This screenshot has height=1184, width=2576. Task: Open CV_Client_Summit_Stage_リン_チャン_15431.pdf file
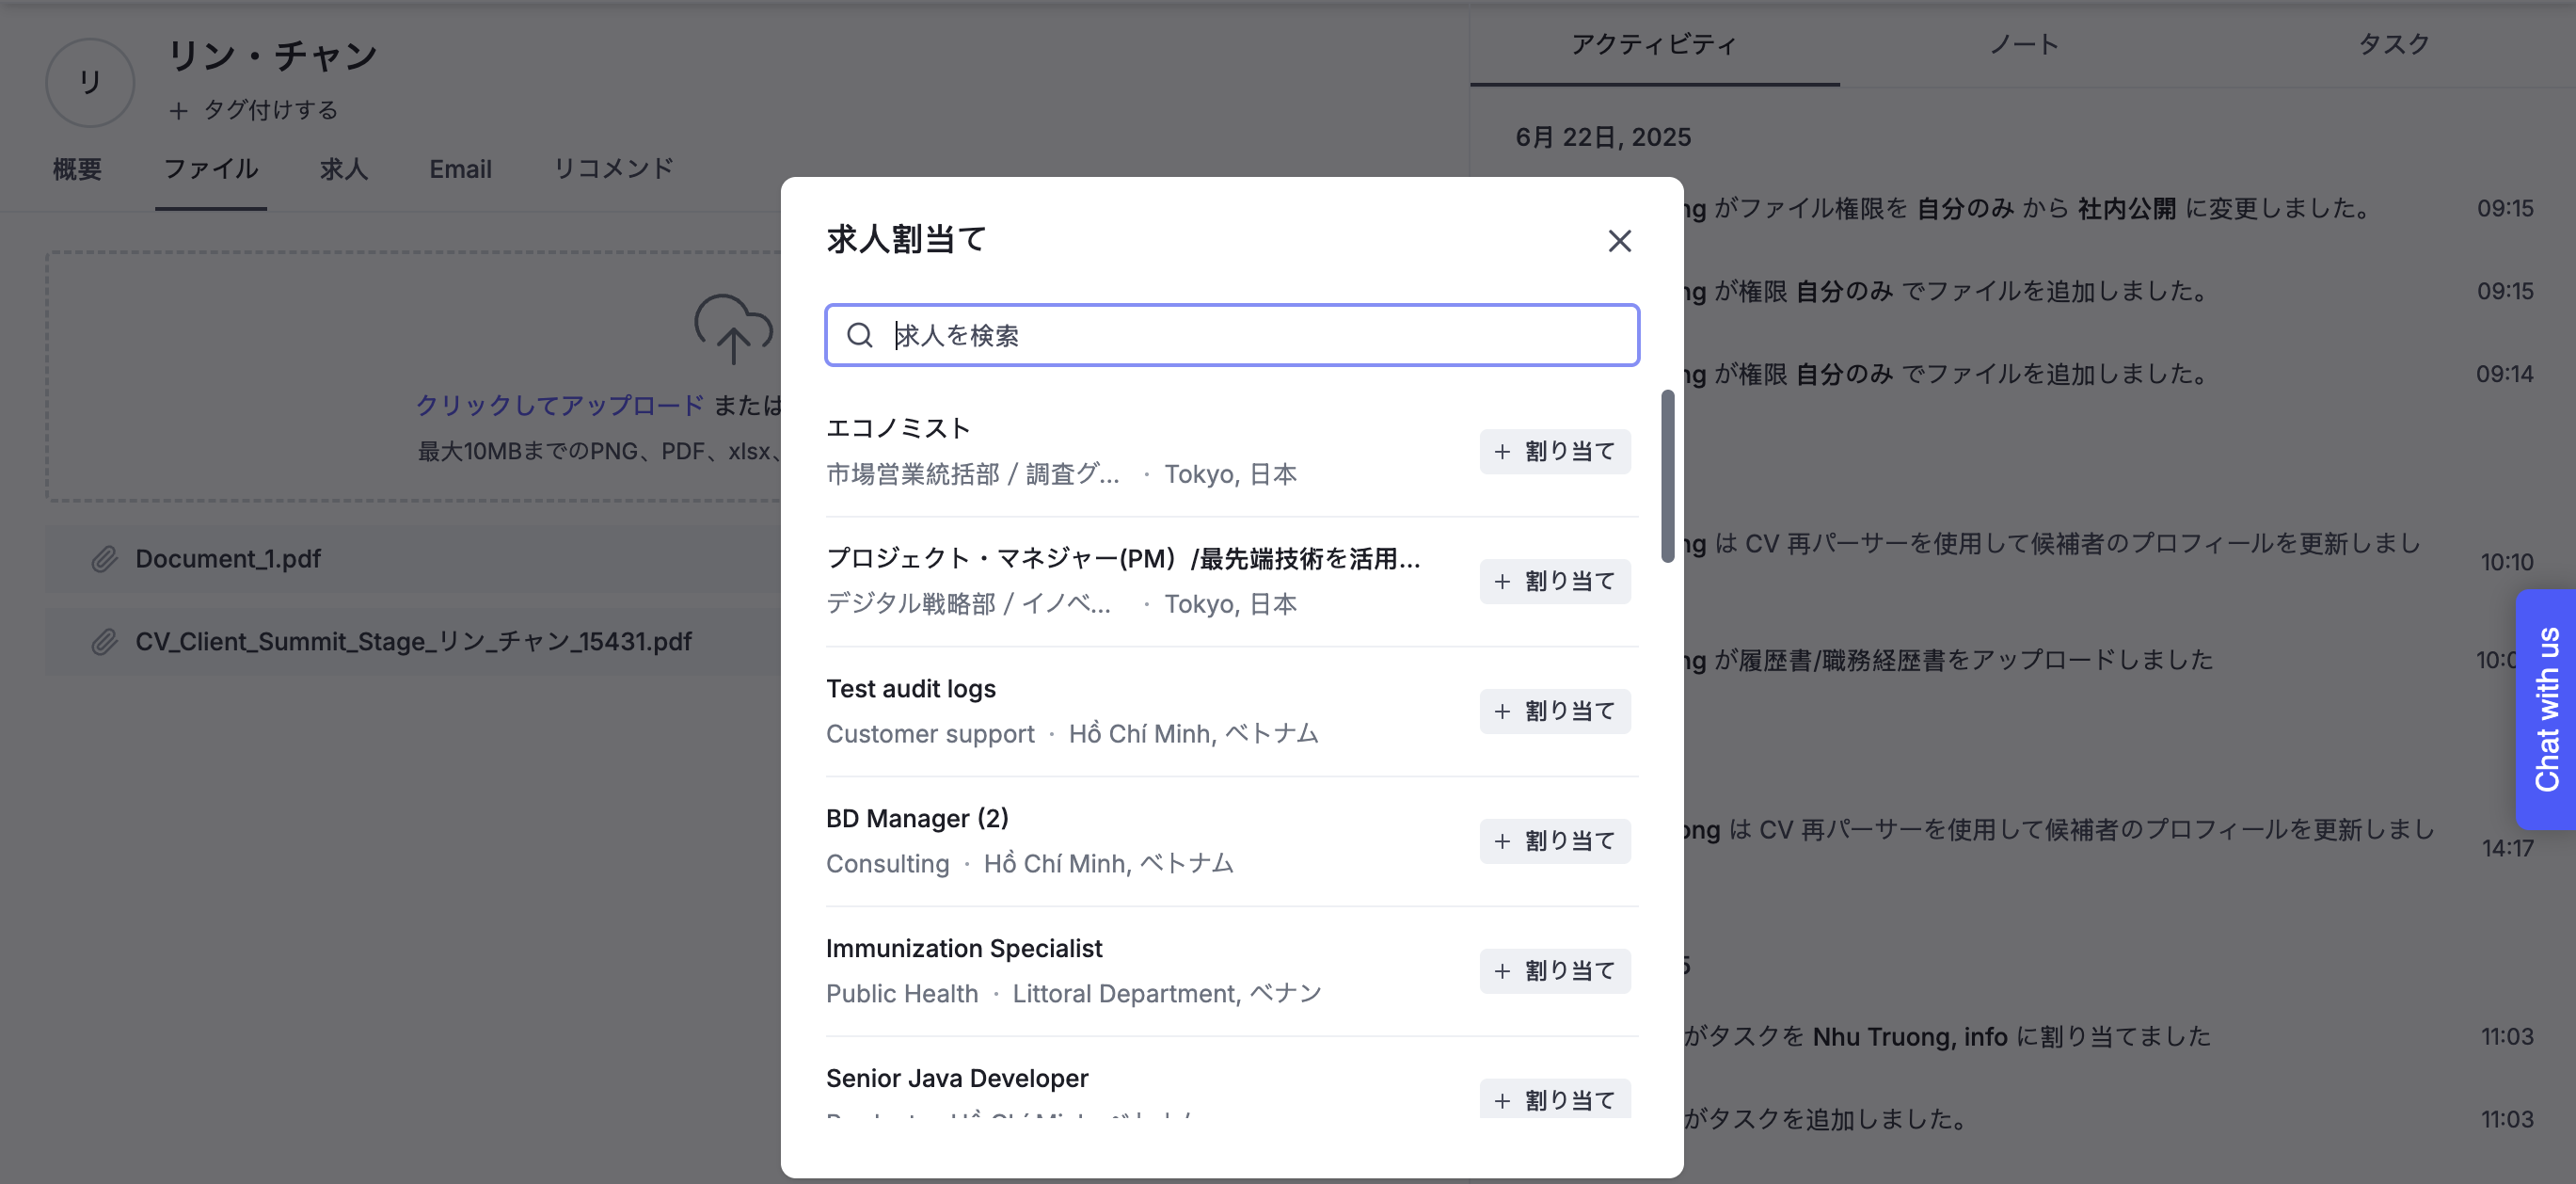click(x=413, y=642)
